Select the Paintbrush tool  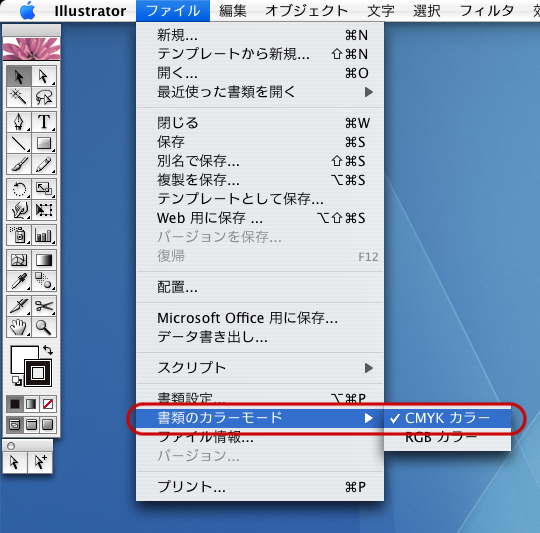19,164
